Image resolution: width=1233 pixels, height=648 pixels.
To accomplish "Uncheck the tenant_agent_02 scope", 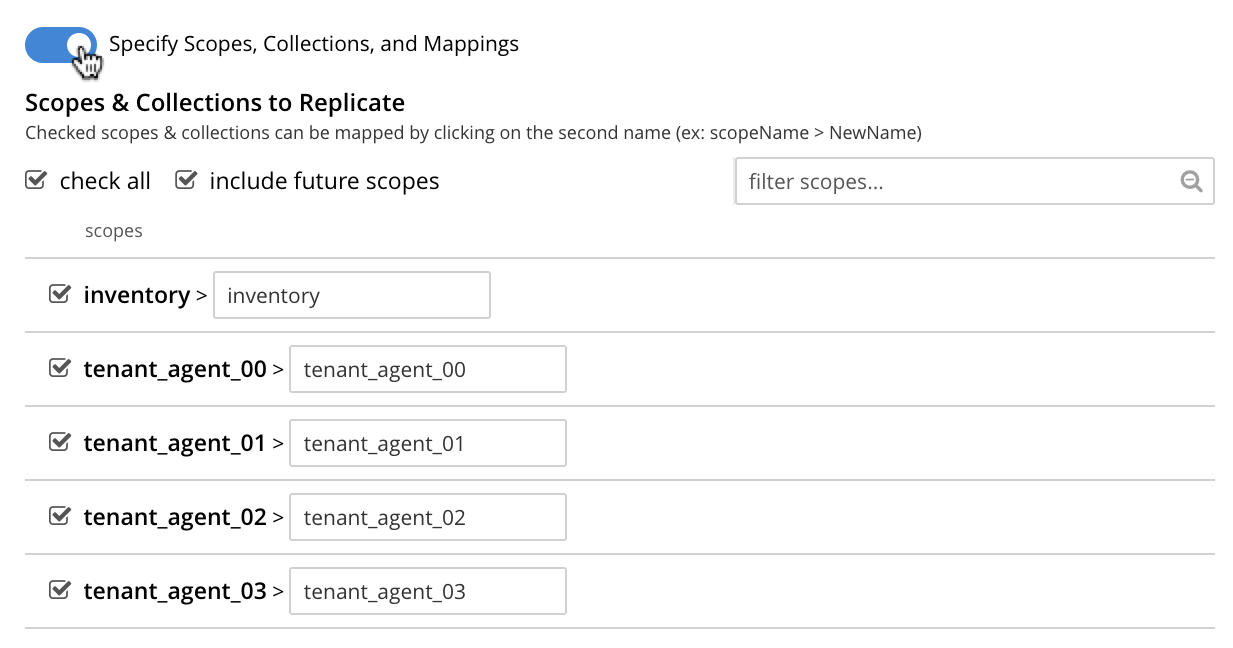I will pos(60,515).
